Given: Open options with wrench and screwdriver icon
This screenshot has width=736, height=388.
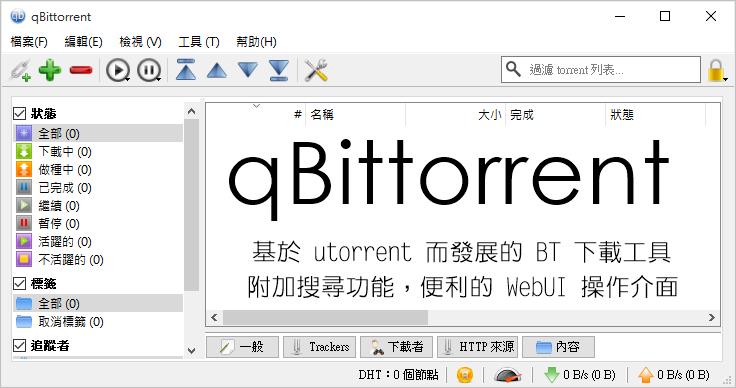Looking at the screenshot, I should (x=316, y=70).
